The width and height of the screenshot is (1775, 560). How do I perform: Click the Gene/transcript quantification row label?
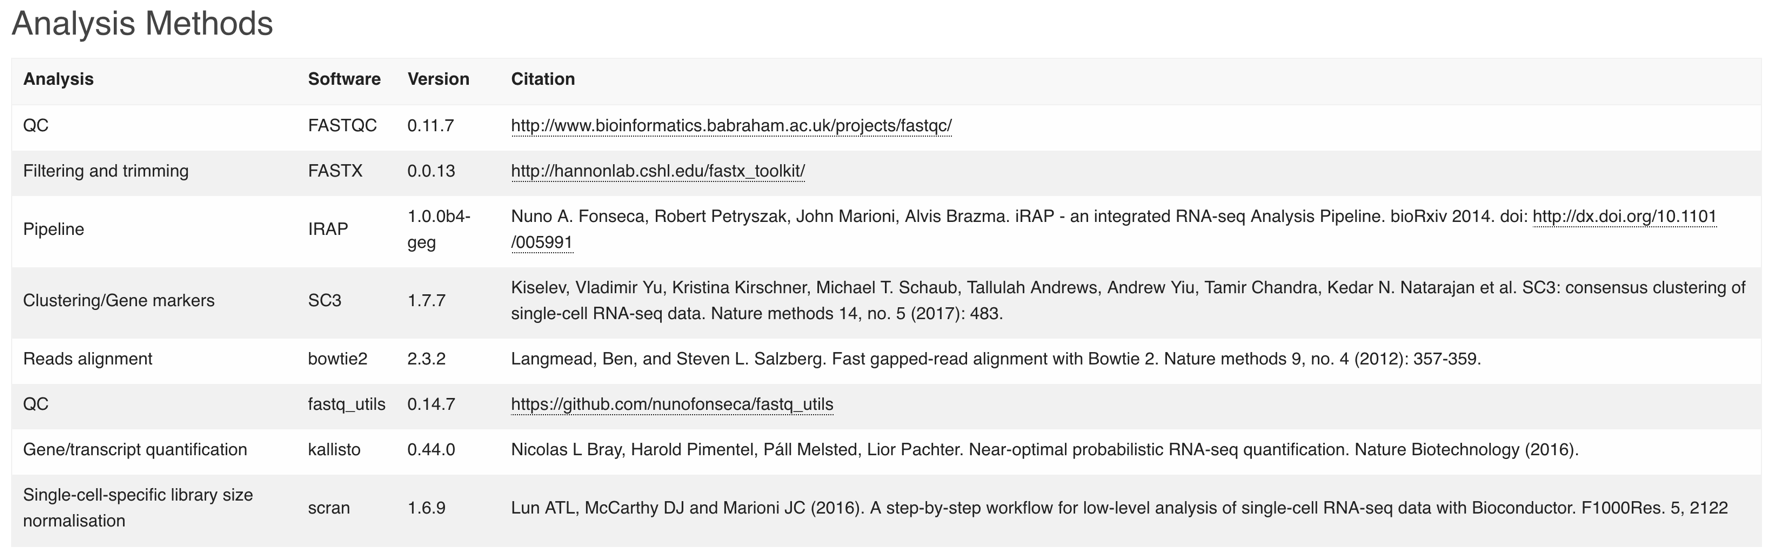point(135,450)
